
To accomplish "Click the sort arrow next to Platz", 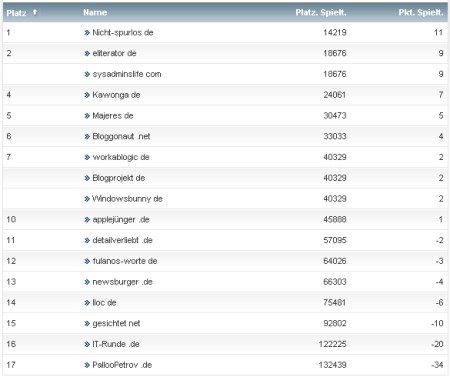I will 35,13.
